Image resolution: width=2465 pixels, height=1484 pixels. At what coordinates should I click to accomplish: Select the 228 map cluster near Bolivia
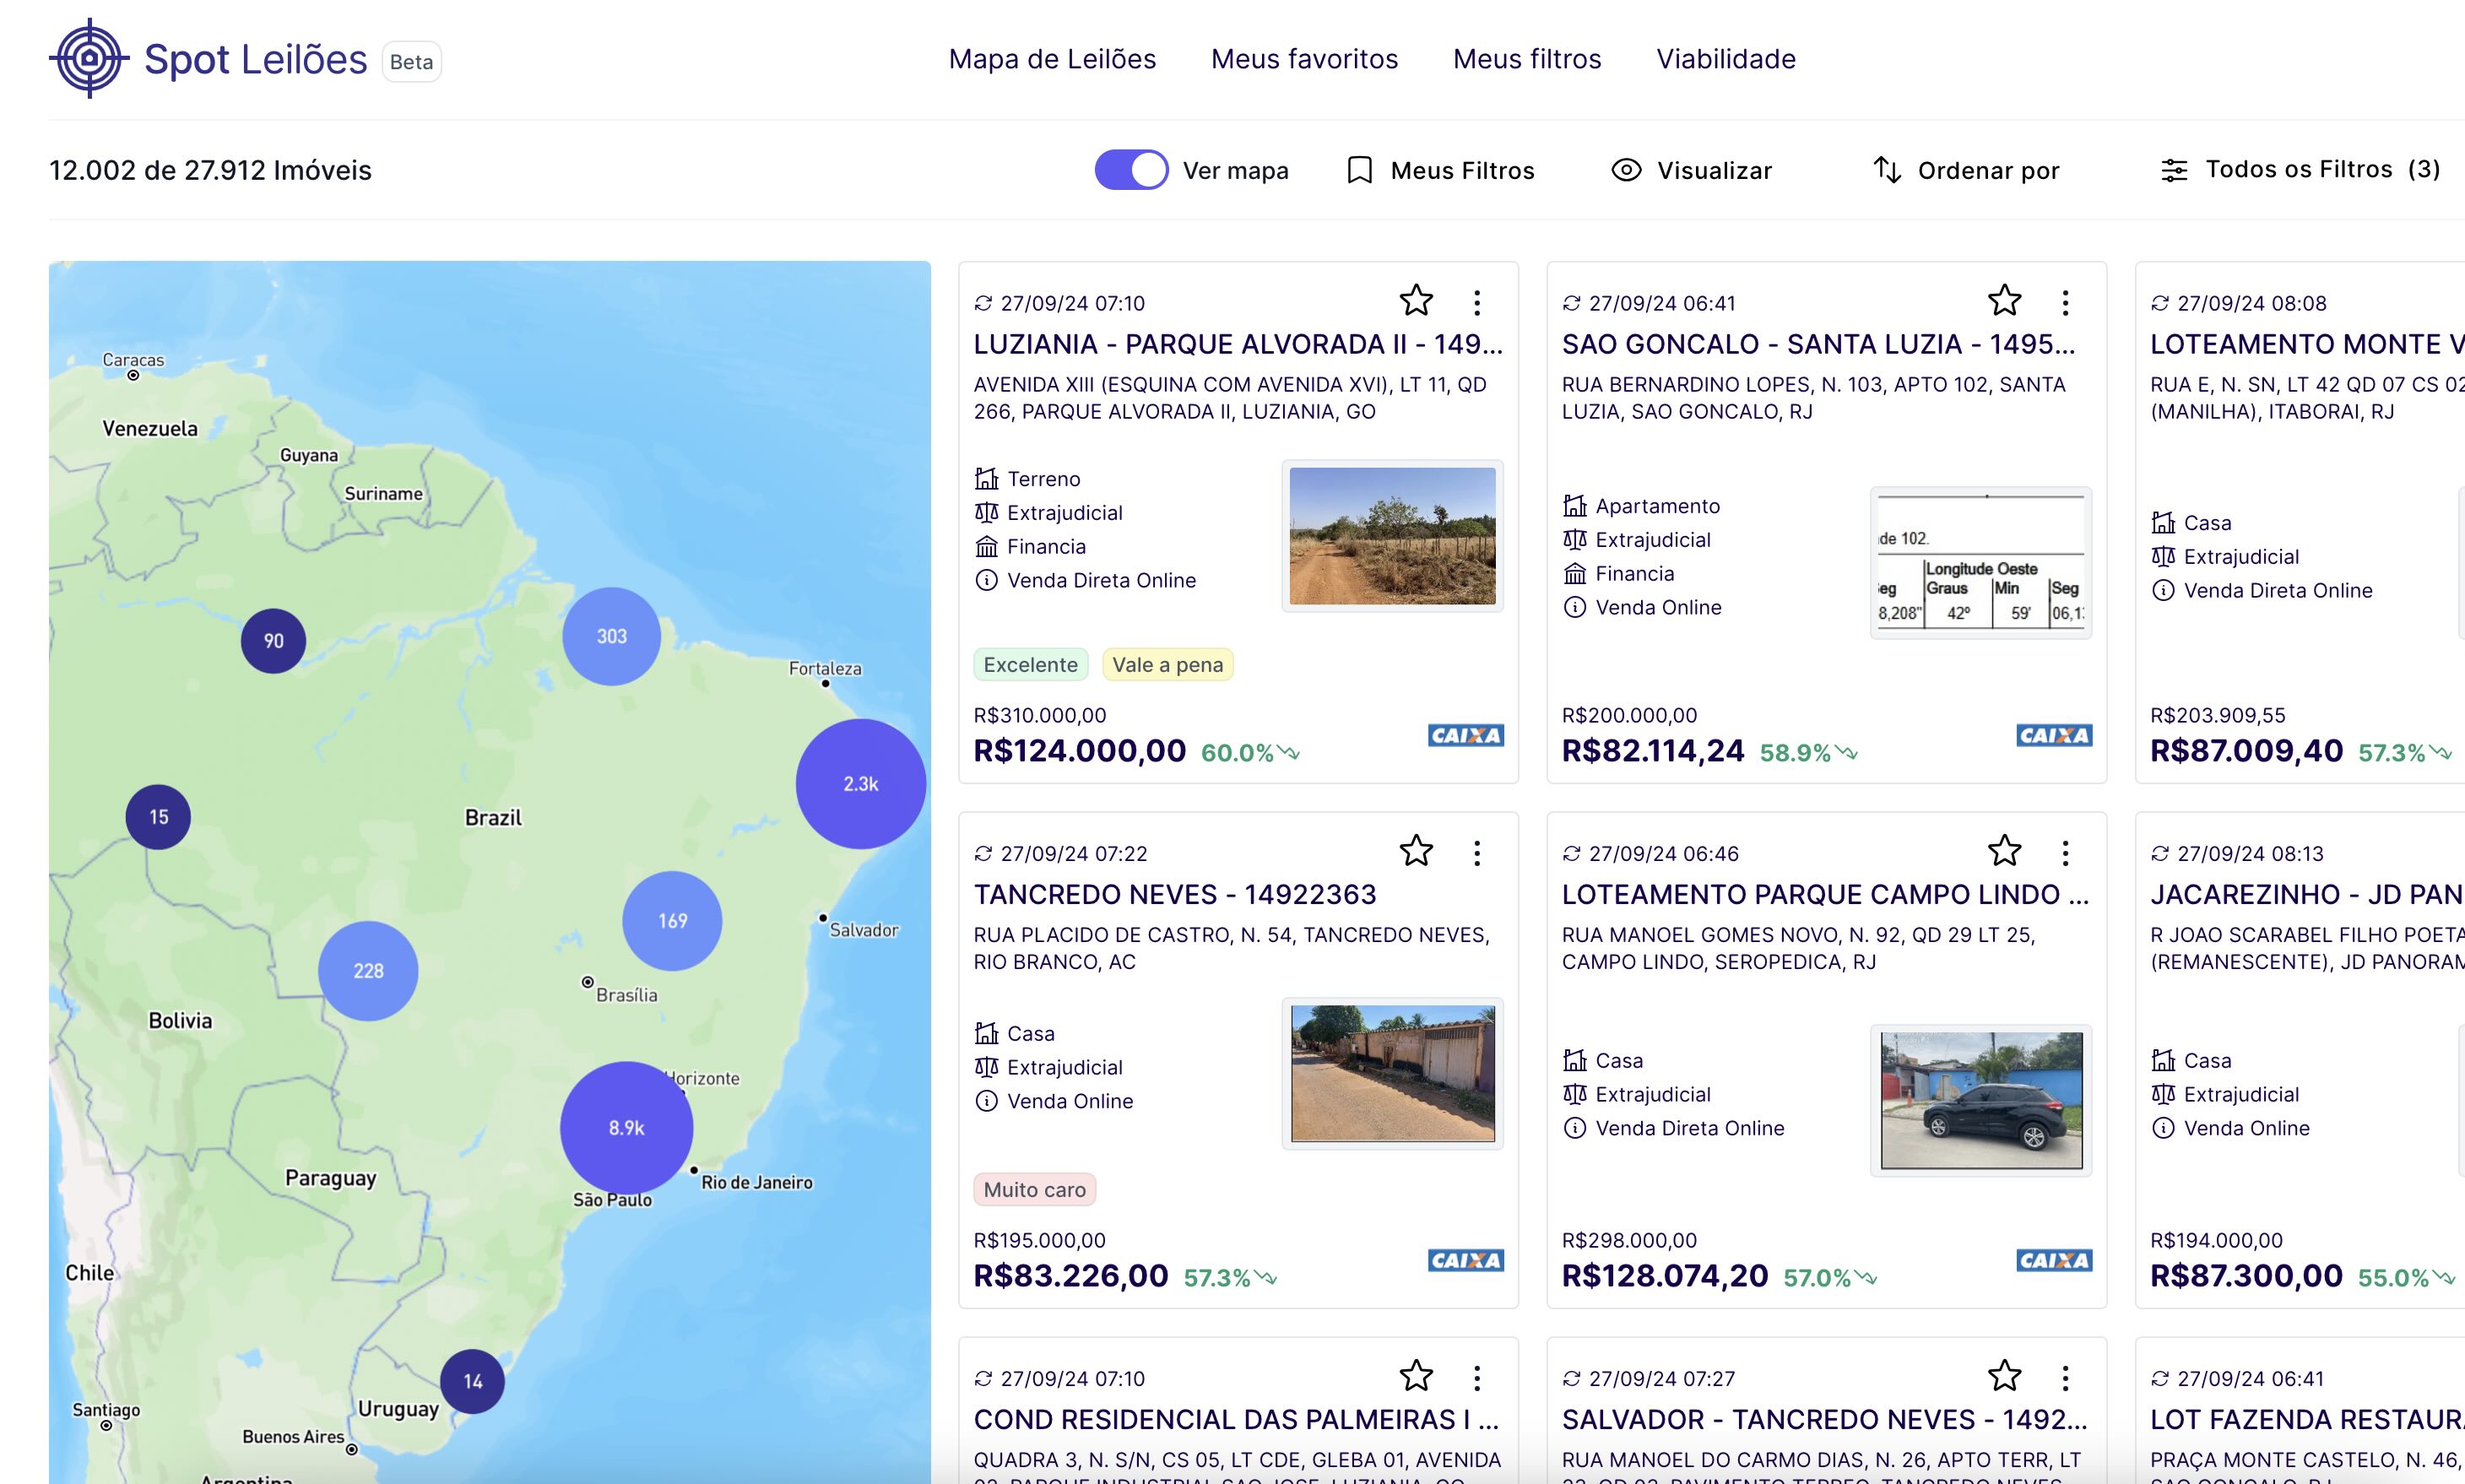pos(368,970)
